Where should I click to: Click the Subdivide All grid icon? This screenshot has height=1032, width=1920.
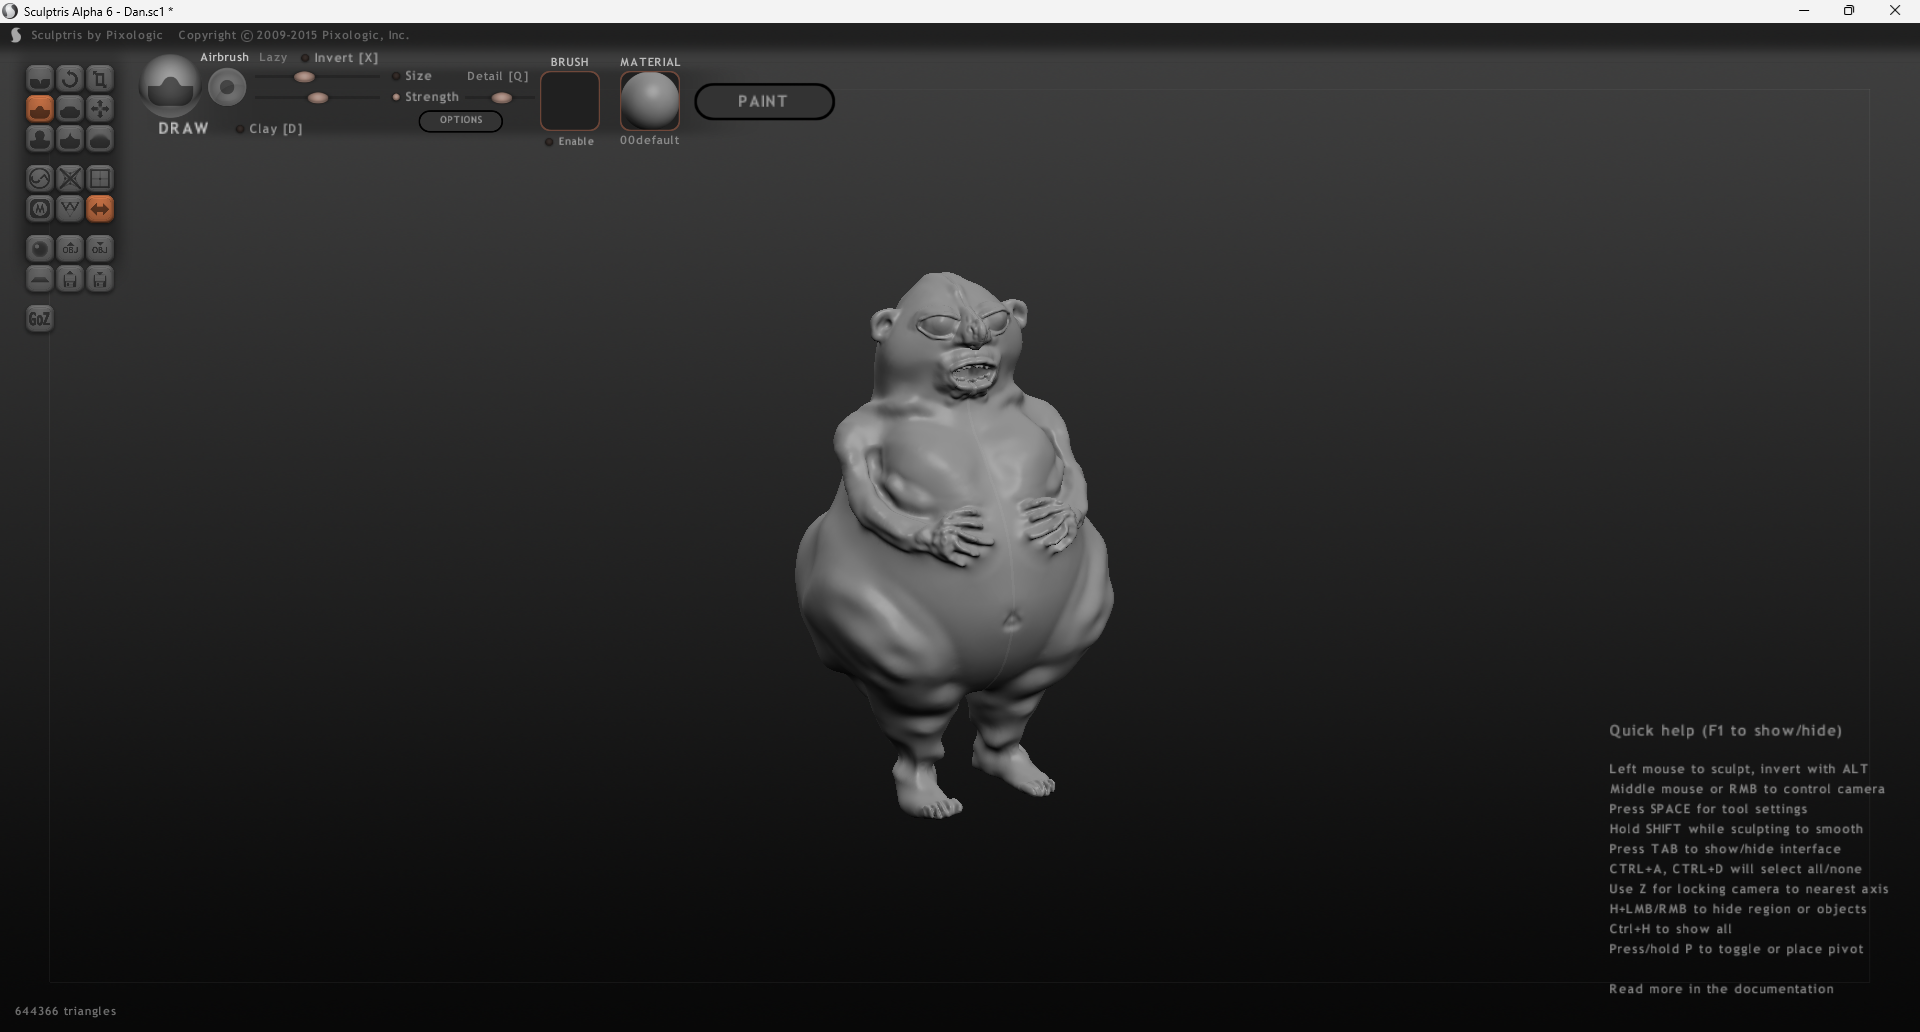click(100, 179)
